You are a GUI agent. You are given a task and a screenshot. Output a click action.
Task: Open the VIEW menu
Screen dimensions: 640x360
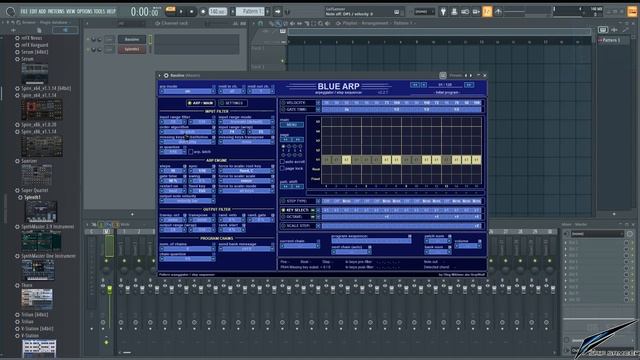[70, 11]
